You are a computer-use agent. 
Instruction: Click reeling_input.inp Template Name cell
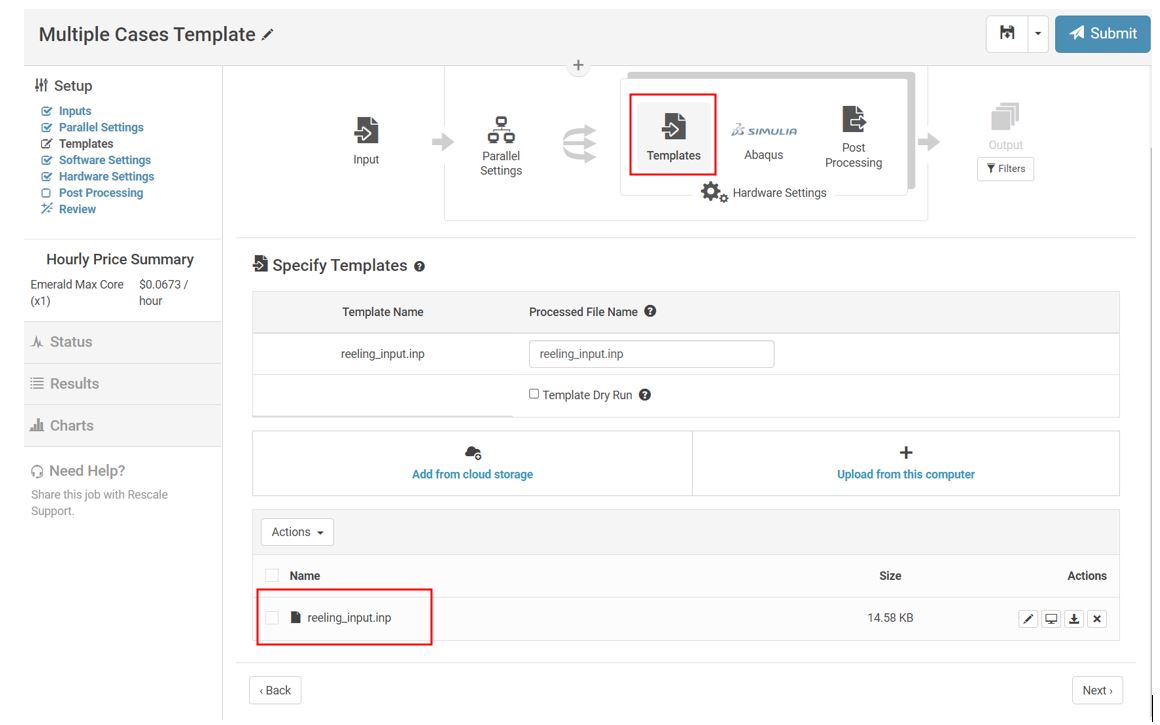(x=382, y=354)
